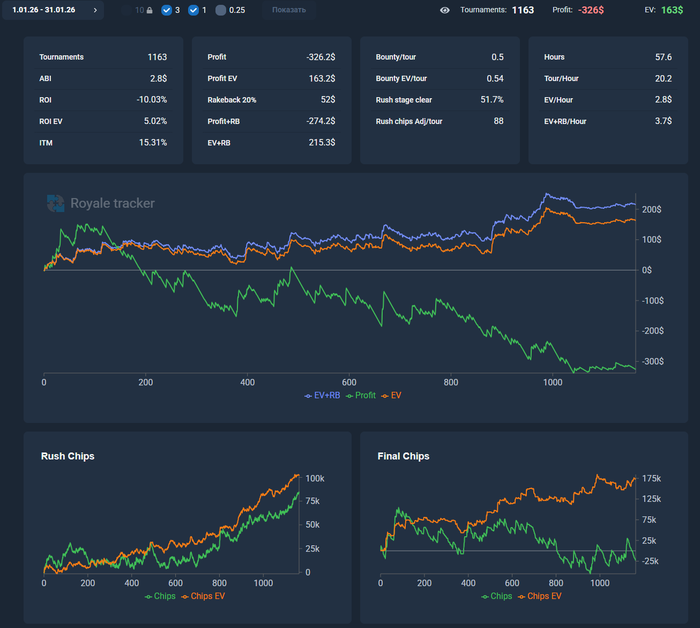Expand the date range chevron arrow
Viewport: 700px width, 628px height.
95,10
